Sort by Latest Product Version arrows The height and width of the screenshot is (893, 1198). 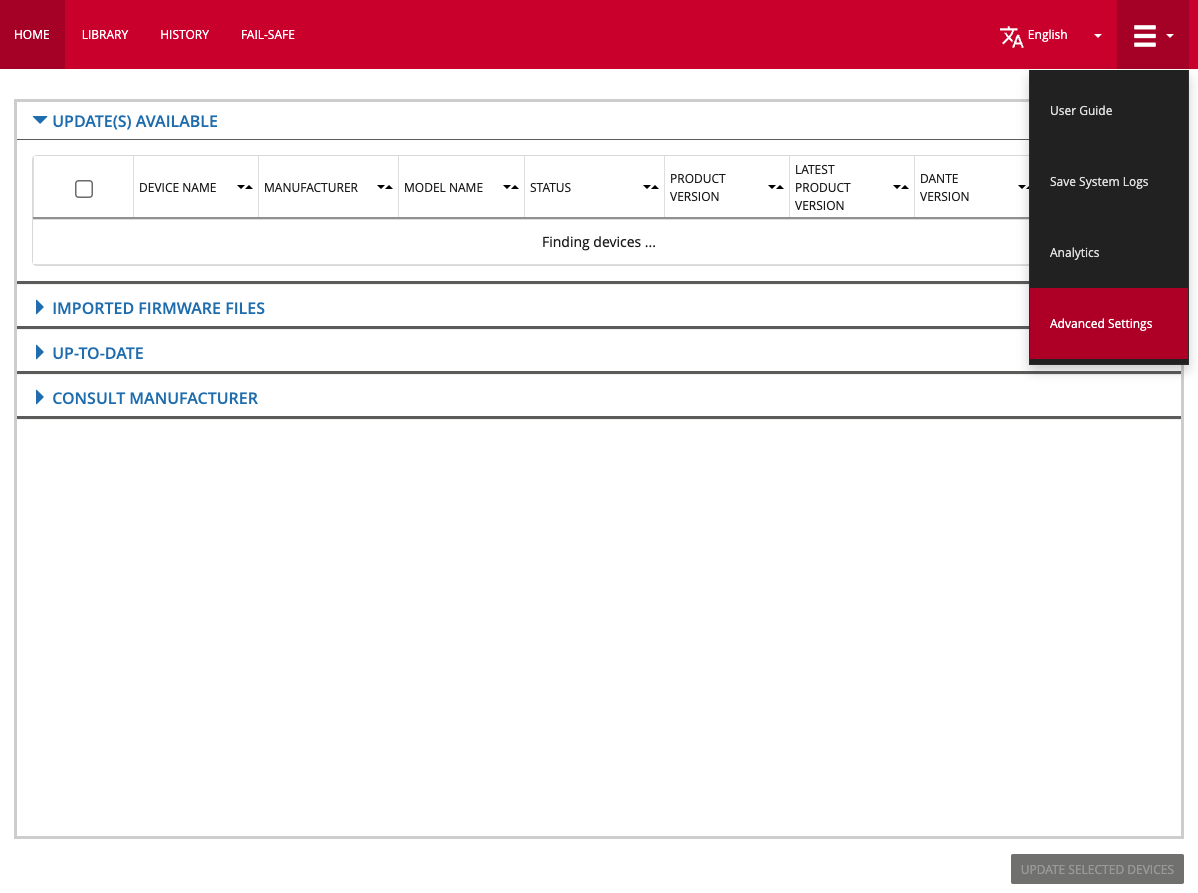[x=901, y=187]
